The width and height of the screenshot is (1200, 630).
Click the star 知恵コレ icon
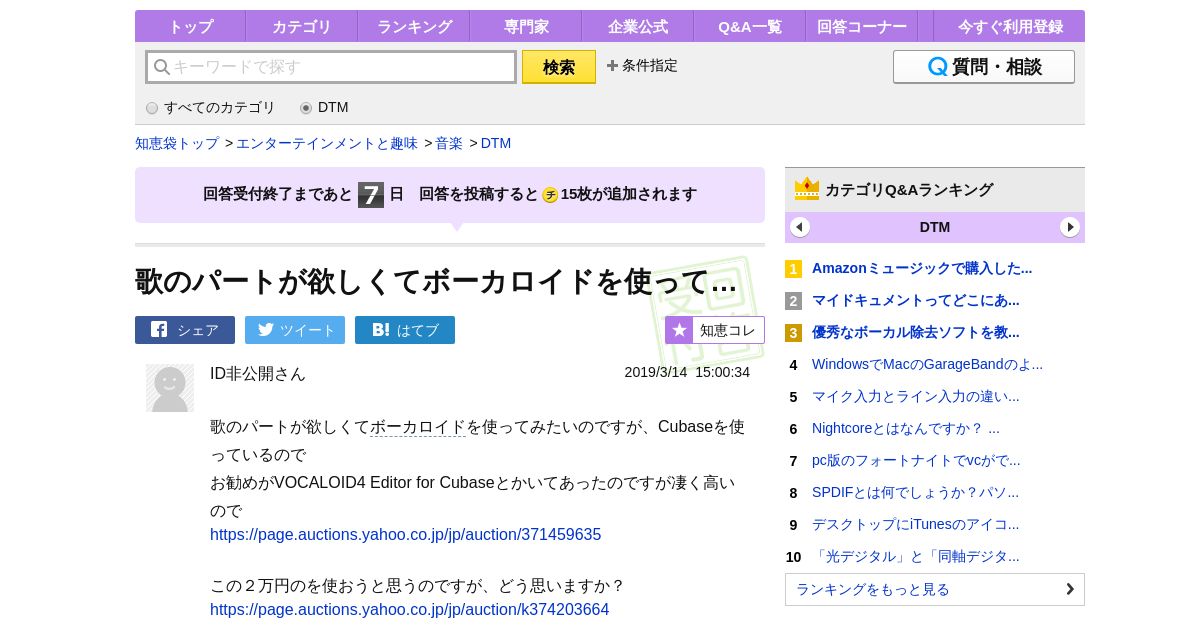tap(680, 330)
